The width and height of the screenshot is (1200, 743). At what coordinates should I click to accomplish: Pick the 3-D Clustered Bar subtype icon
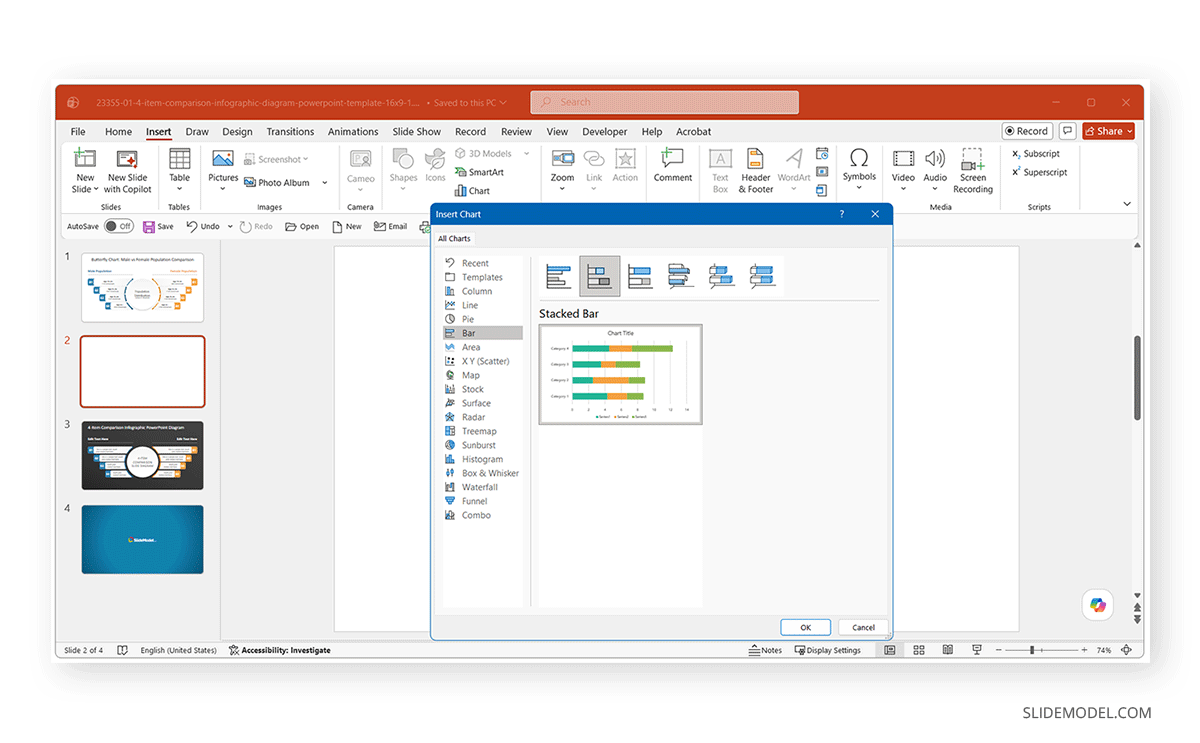coord(681,275)
